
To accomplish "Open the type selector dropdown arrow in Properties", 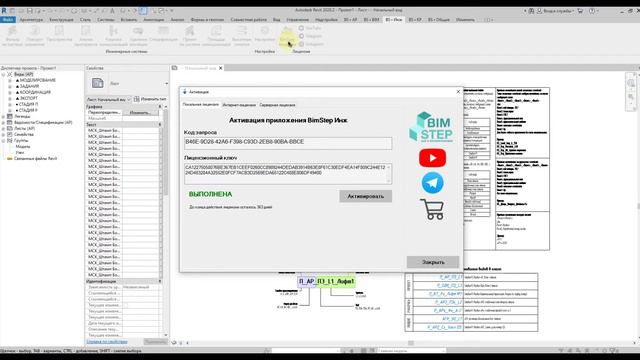I will click(166, 84).
